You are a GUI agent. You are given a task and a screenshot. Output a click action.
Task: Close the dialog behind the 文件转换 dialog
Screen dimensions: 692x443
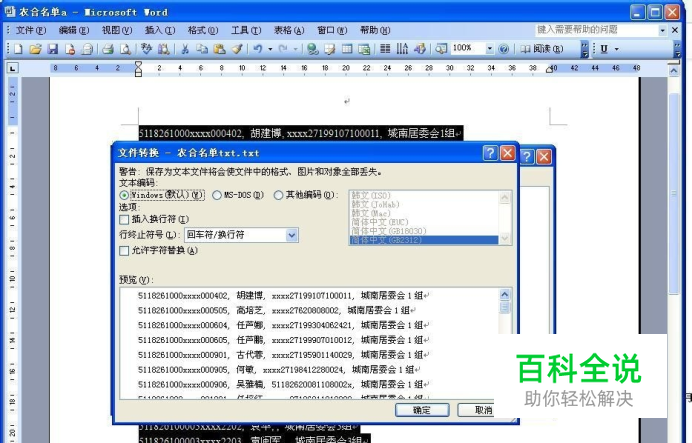[x=544, y=157]
